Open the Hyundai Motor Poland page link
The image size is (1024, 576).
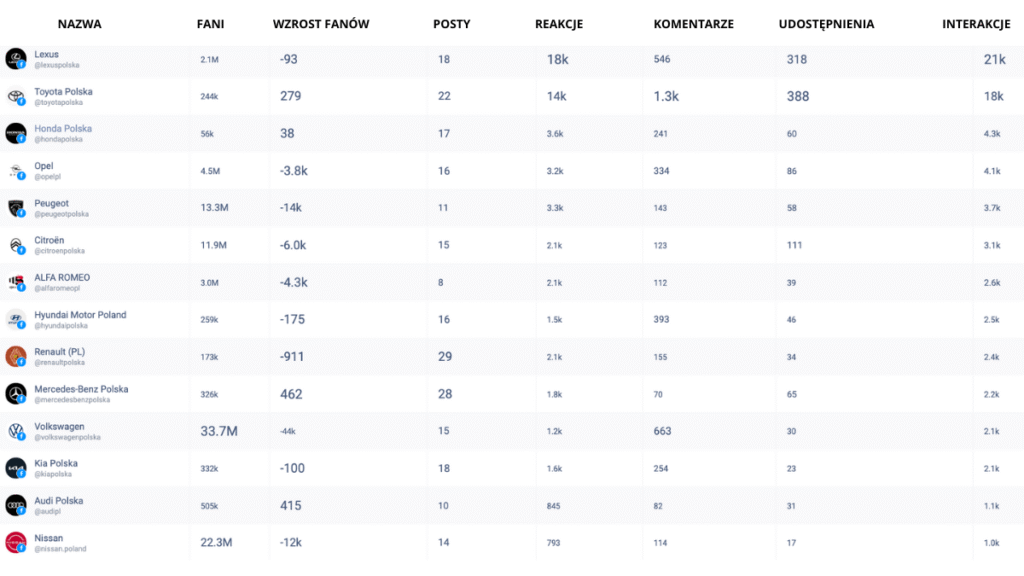pos(80,315)
